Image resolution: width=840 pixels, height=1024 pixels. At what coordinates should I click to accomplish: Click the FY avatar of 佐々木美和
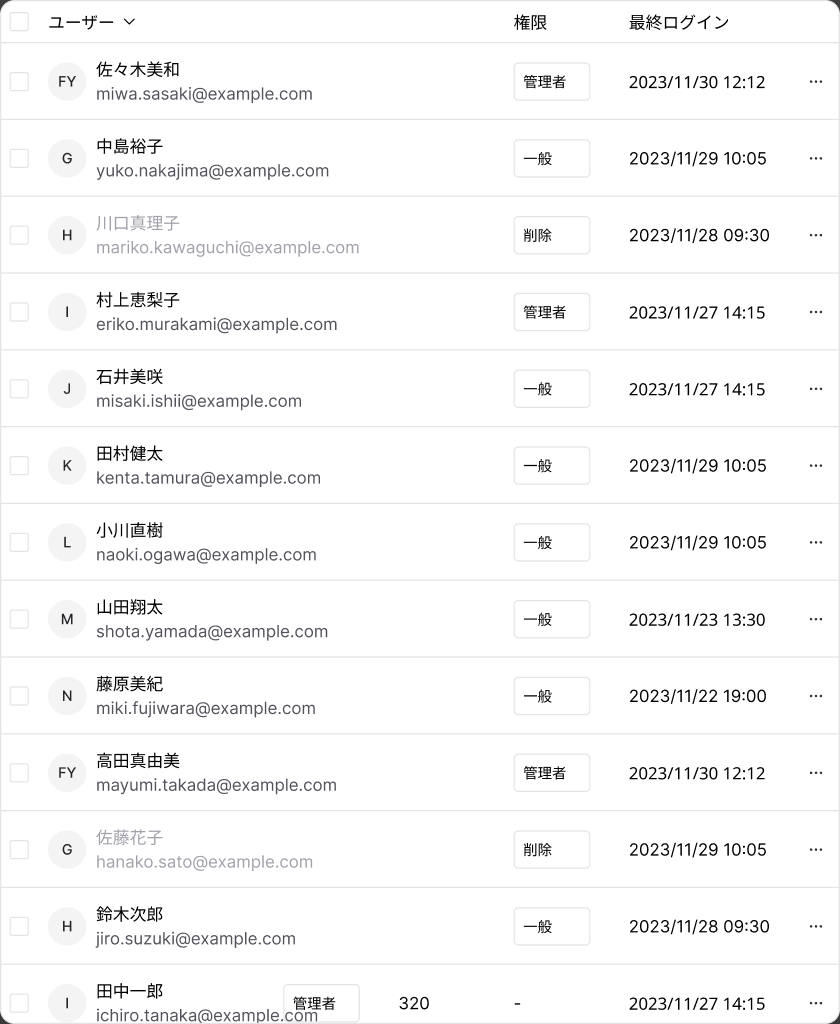tap(67, 82)
